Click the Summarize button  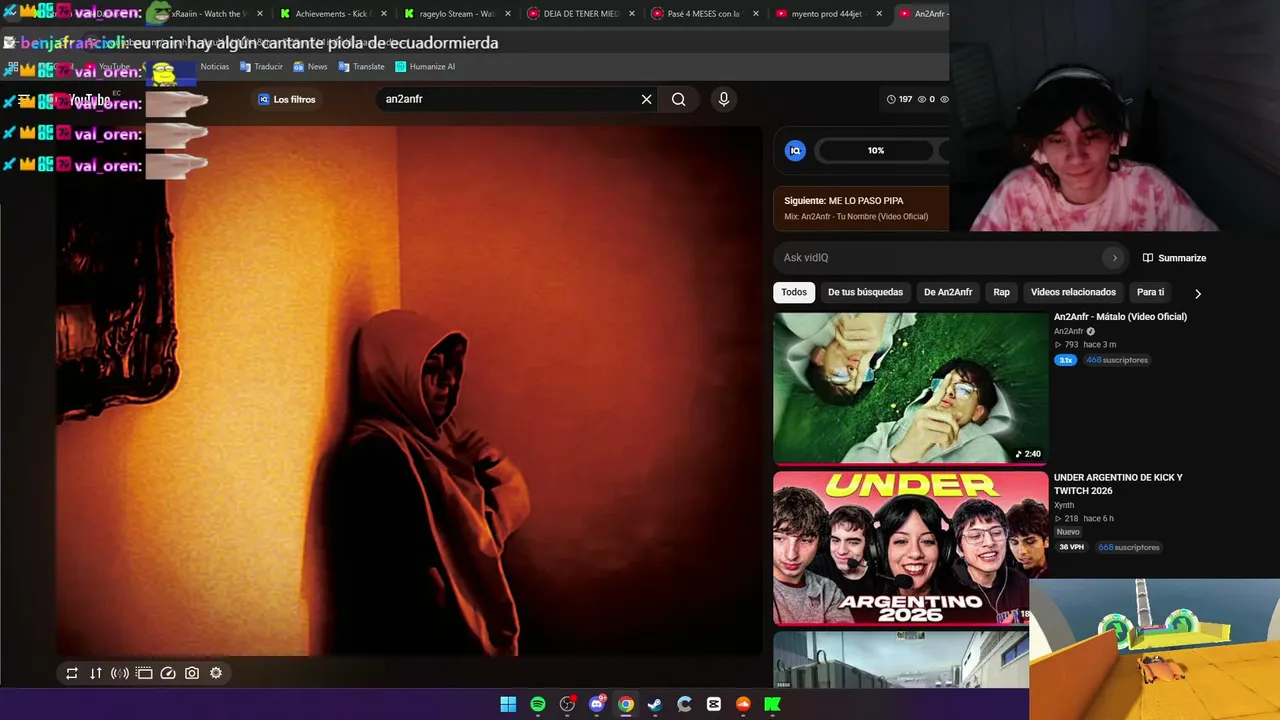(x=1175, y=258)
